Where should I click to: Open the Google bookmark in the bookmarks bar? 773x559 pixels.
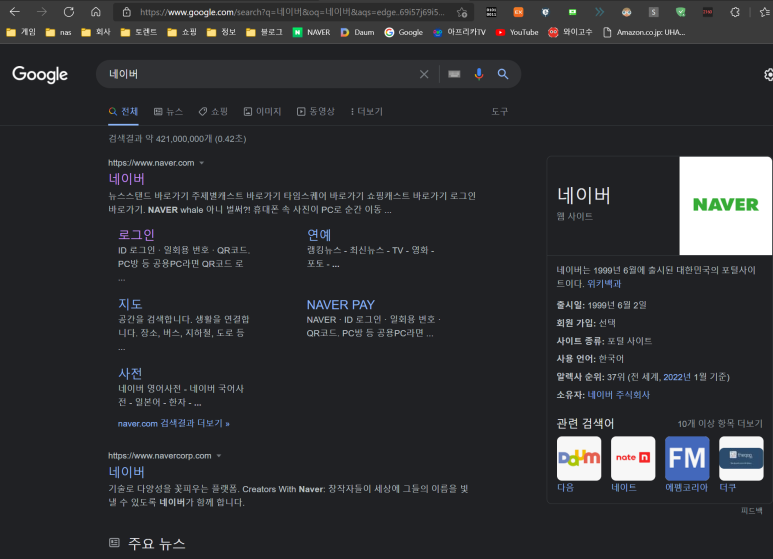[x=404, y=32]
